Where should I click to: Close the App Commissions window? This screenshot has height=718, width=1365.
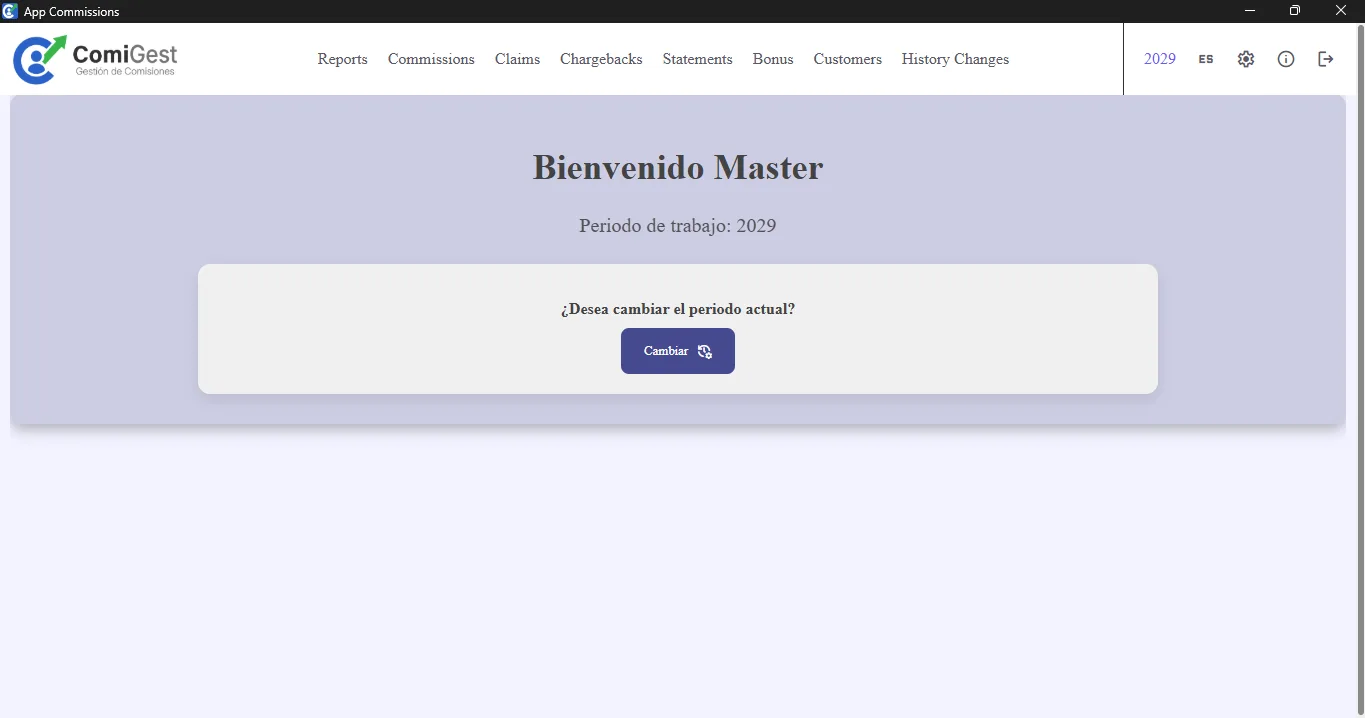(x=1341, y=11)
